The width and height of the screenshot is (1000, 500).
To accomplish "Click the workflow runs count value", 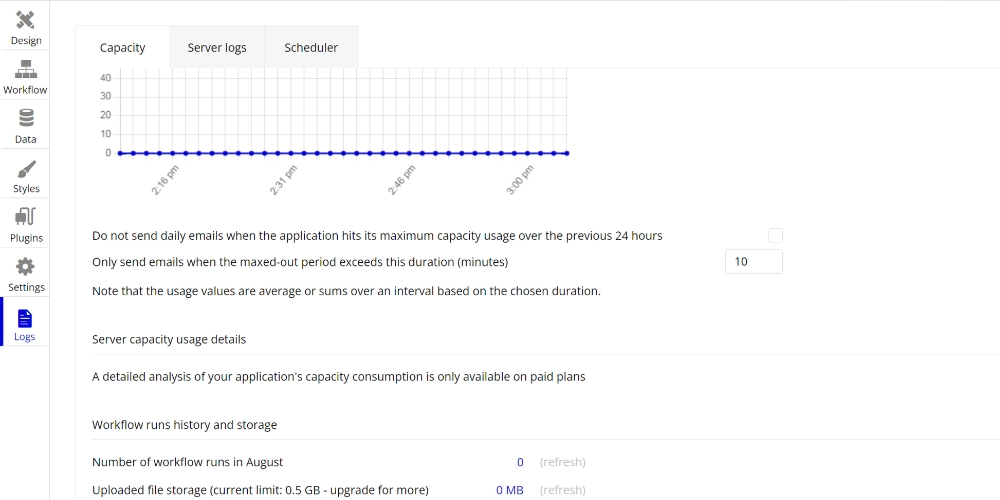I will pos(520,462).
